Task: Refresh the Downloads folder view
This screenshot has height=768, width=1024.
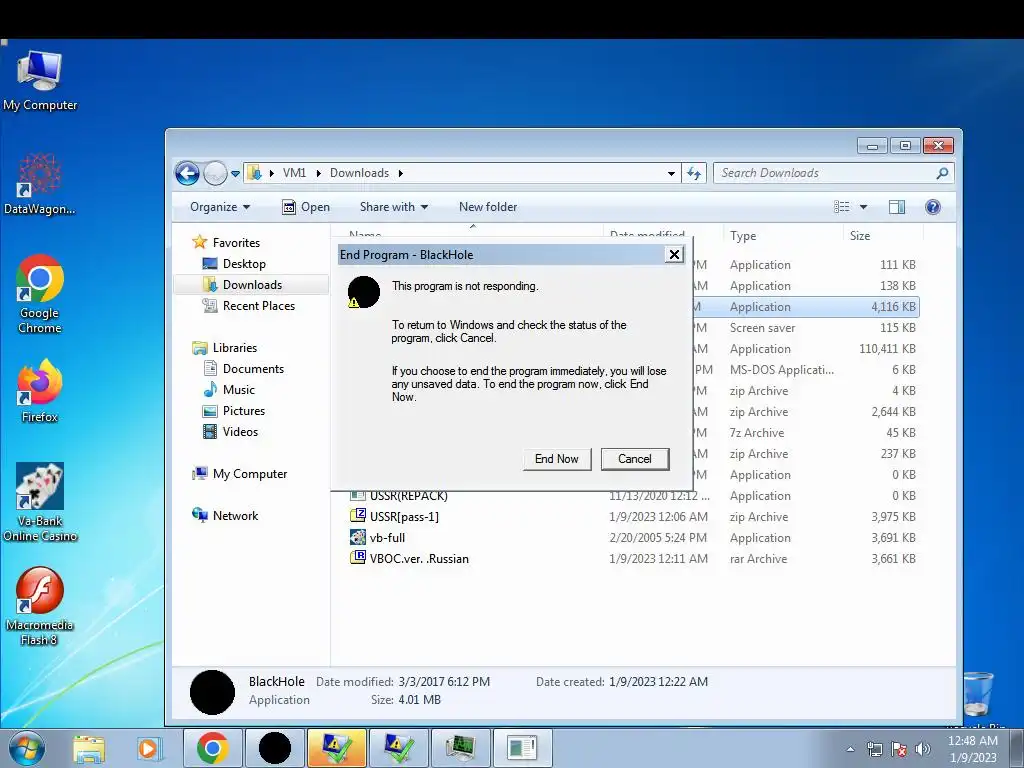Action: (x=694, y=173)
